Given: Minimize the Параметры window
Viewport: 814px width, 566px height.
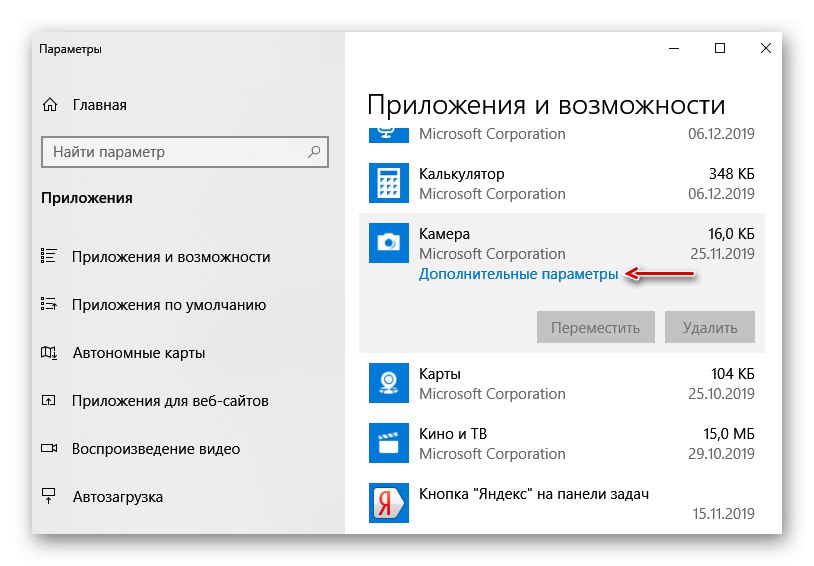Looking at the screenshot, I should coord(674,48).
